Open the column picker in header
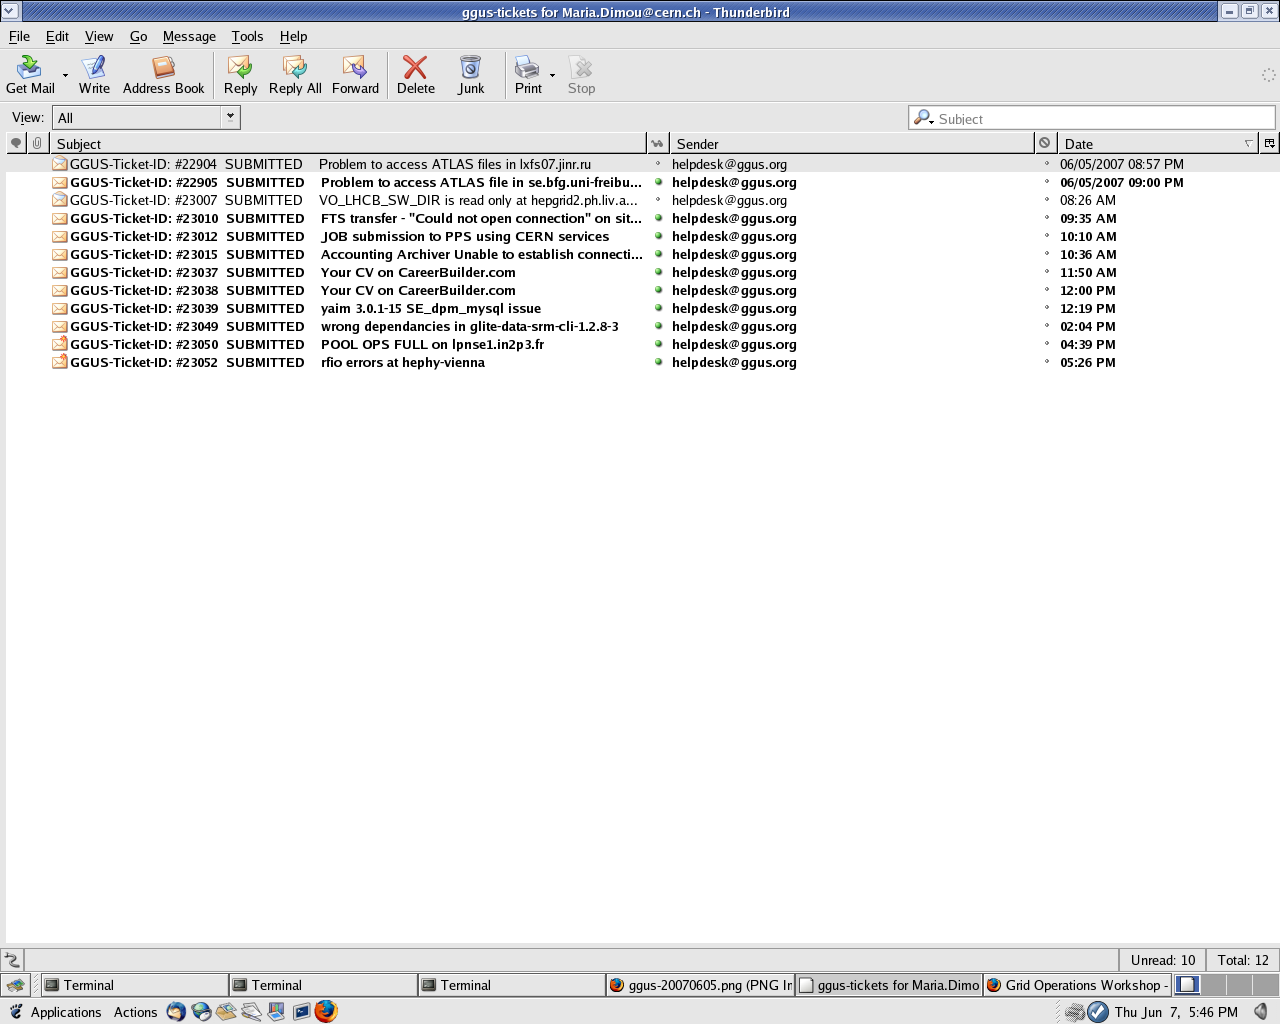This screenshot has height=1024, width=1280. (x=1269, y=143)
